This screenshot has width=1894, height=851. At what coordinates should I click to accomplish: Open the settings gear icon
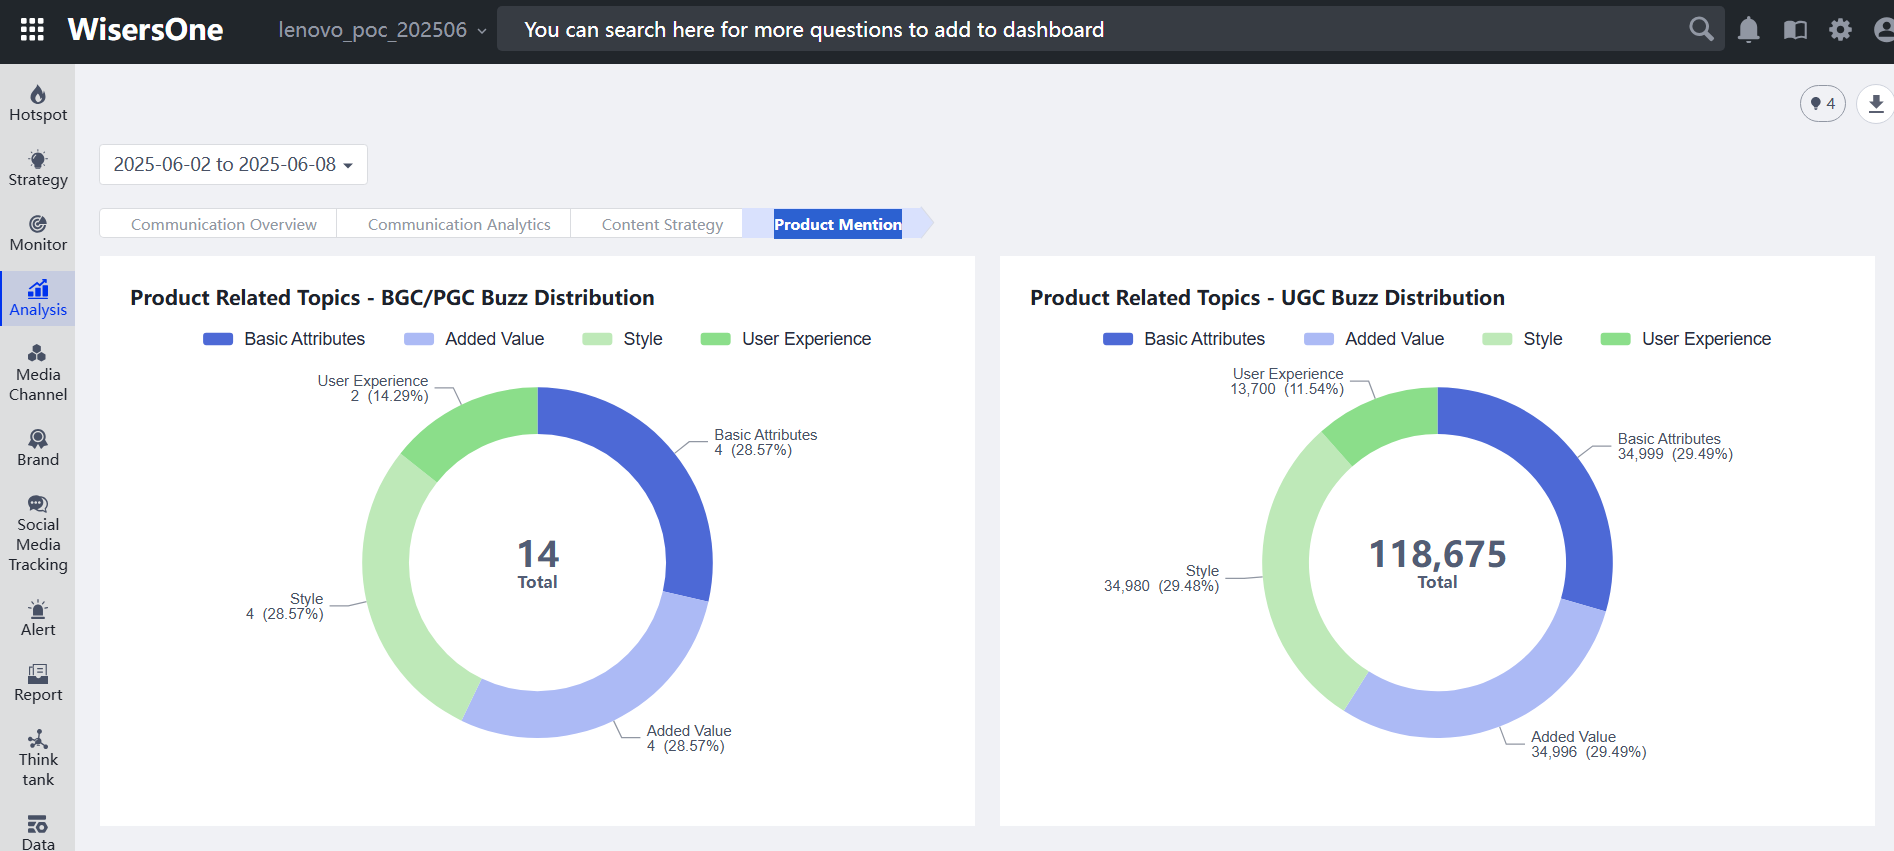pos(1840,30)
